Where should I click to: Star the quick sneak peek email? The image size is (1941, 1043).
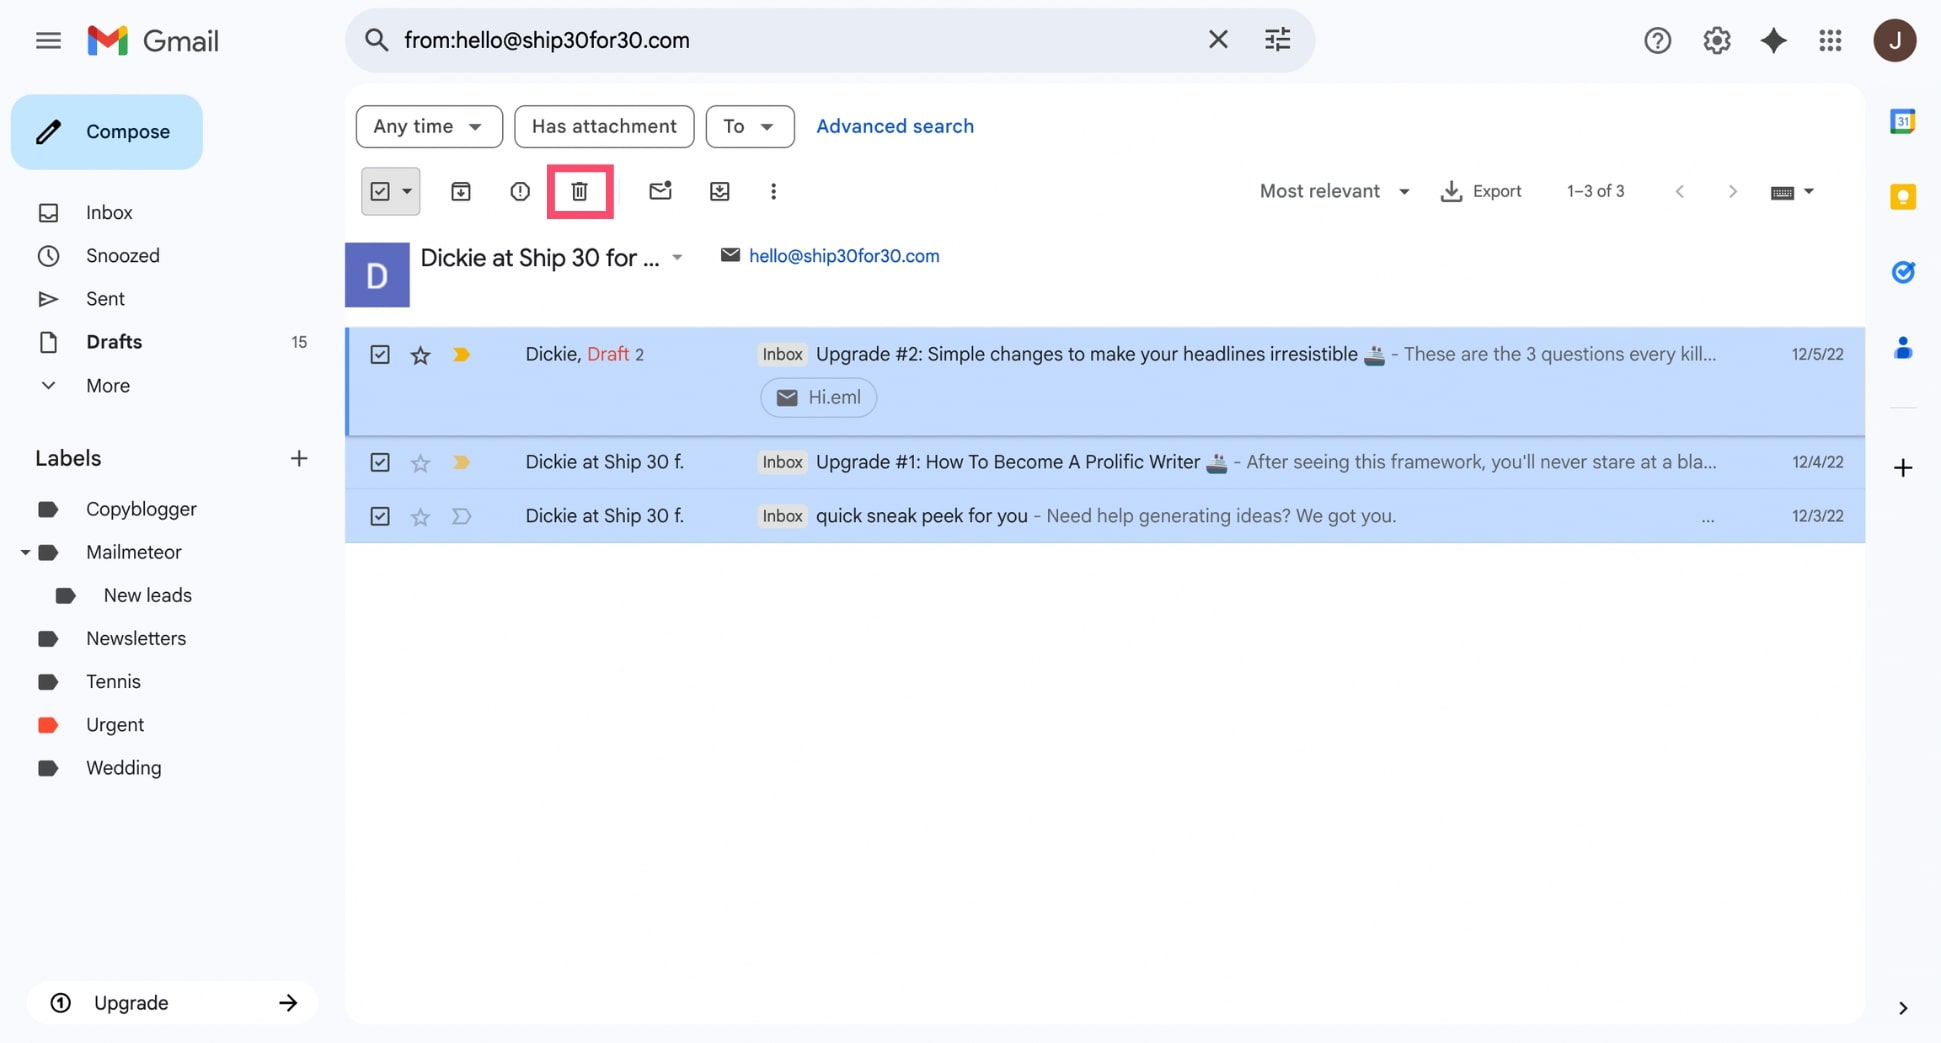click(420, 517)
